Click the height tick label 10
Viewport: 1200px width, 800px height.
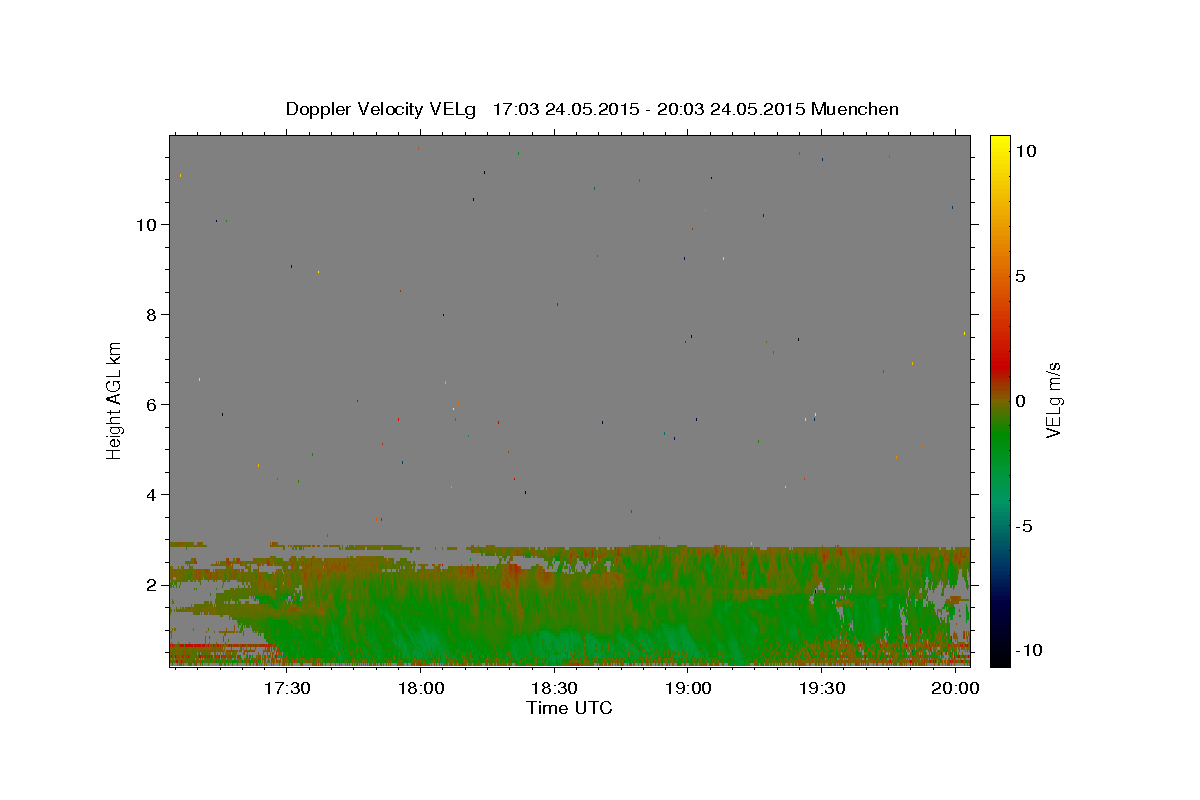[147, 224]
